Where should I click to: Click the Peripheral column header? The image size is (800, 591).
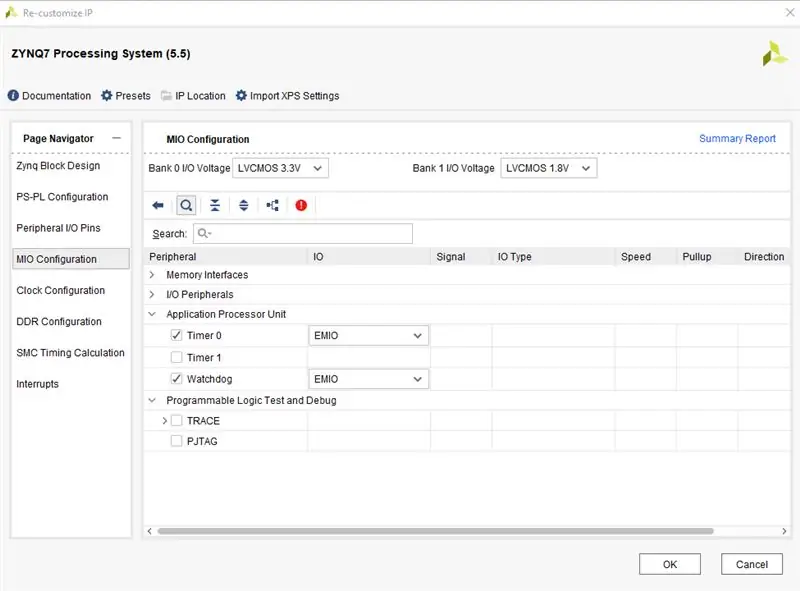tap(226, 256)
